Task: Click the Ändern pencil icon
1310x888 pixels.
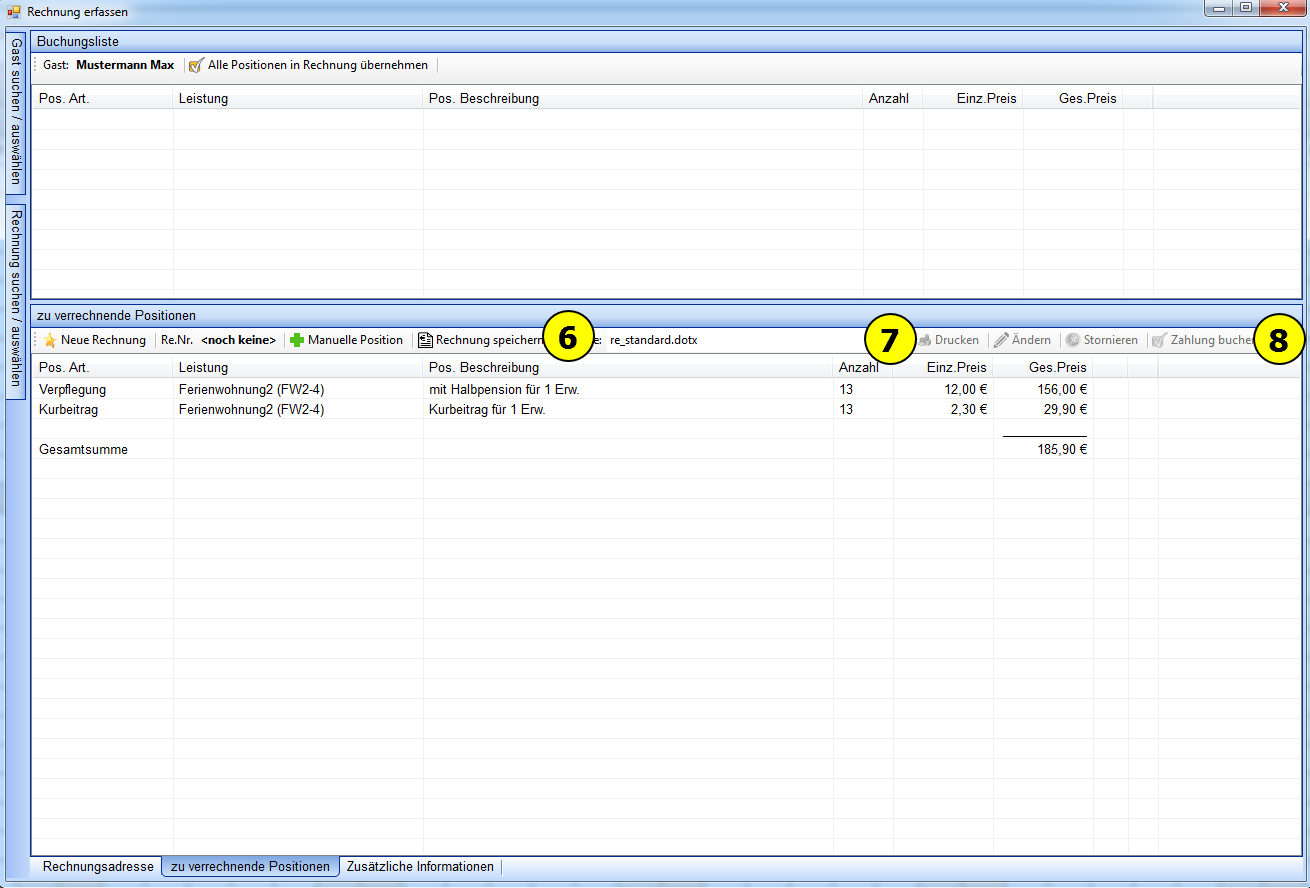Action: [x=1001, y=340]
